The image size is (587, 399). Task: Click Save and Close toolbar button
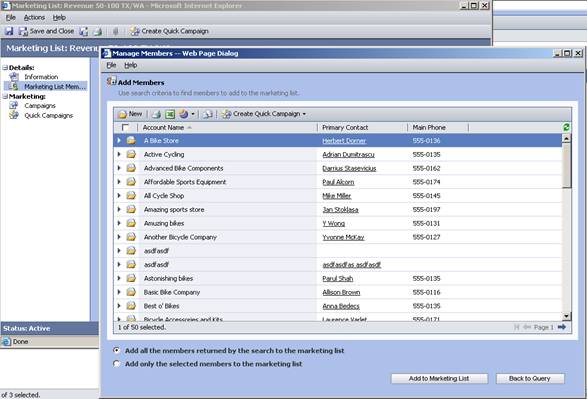point(46,31)
